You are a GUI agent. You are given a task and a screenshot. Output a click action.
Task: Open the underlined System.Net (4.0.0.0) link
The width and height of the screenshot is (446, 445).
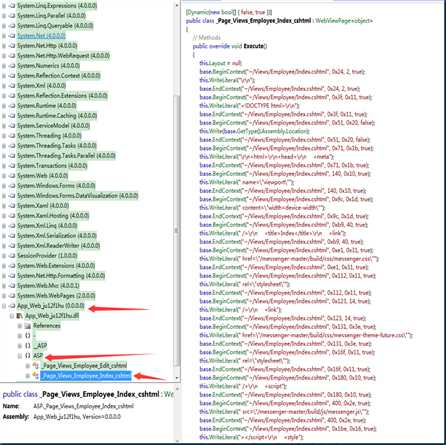point(41,36)
